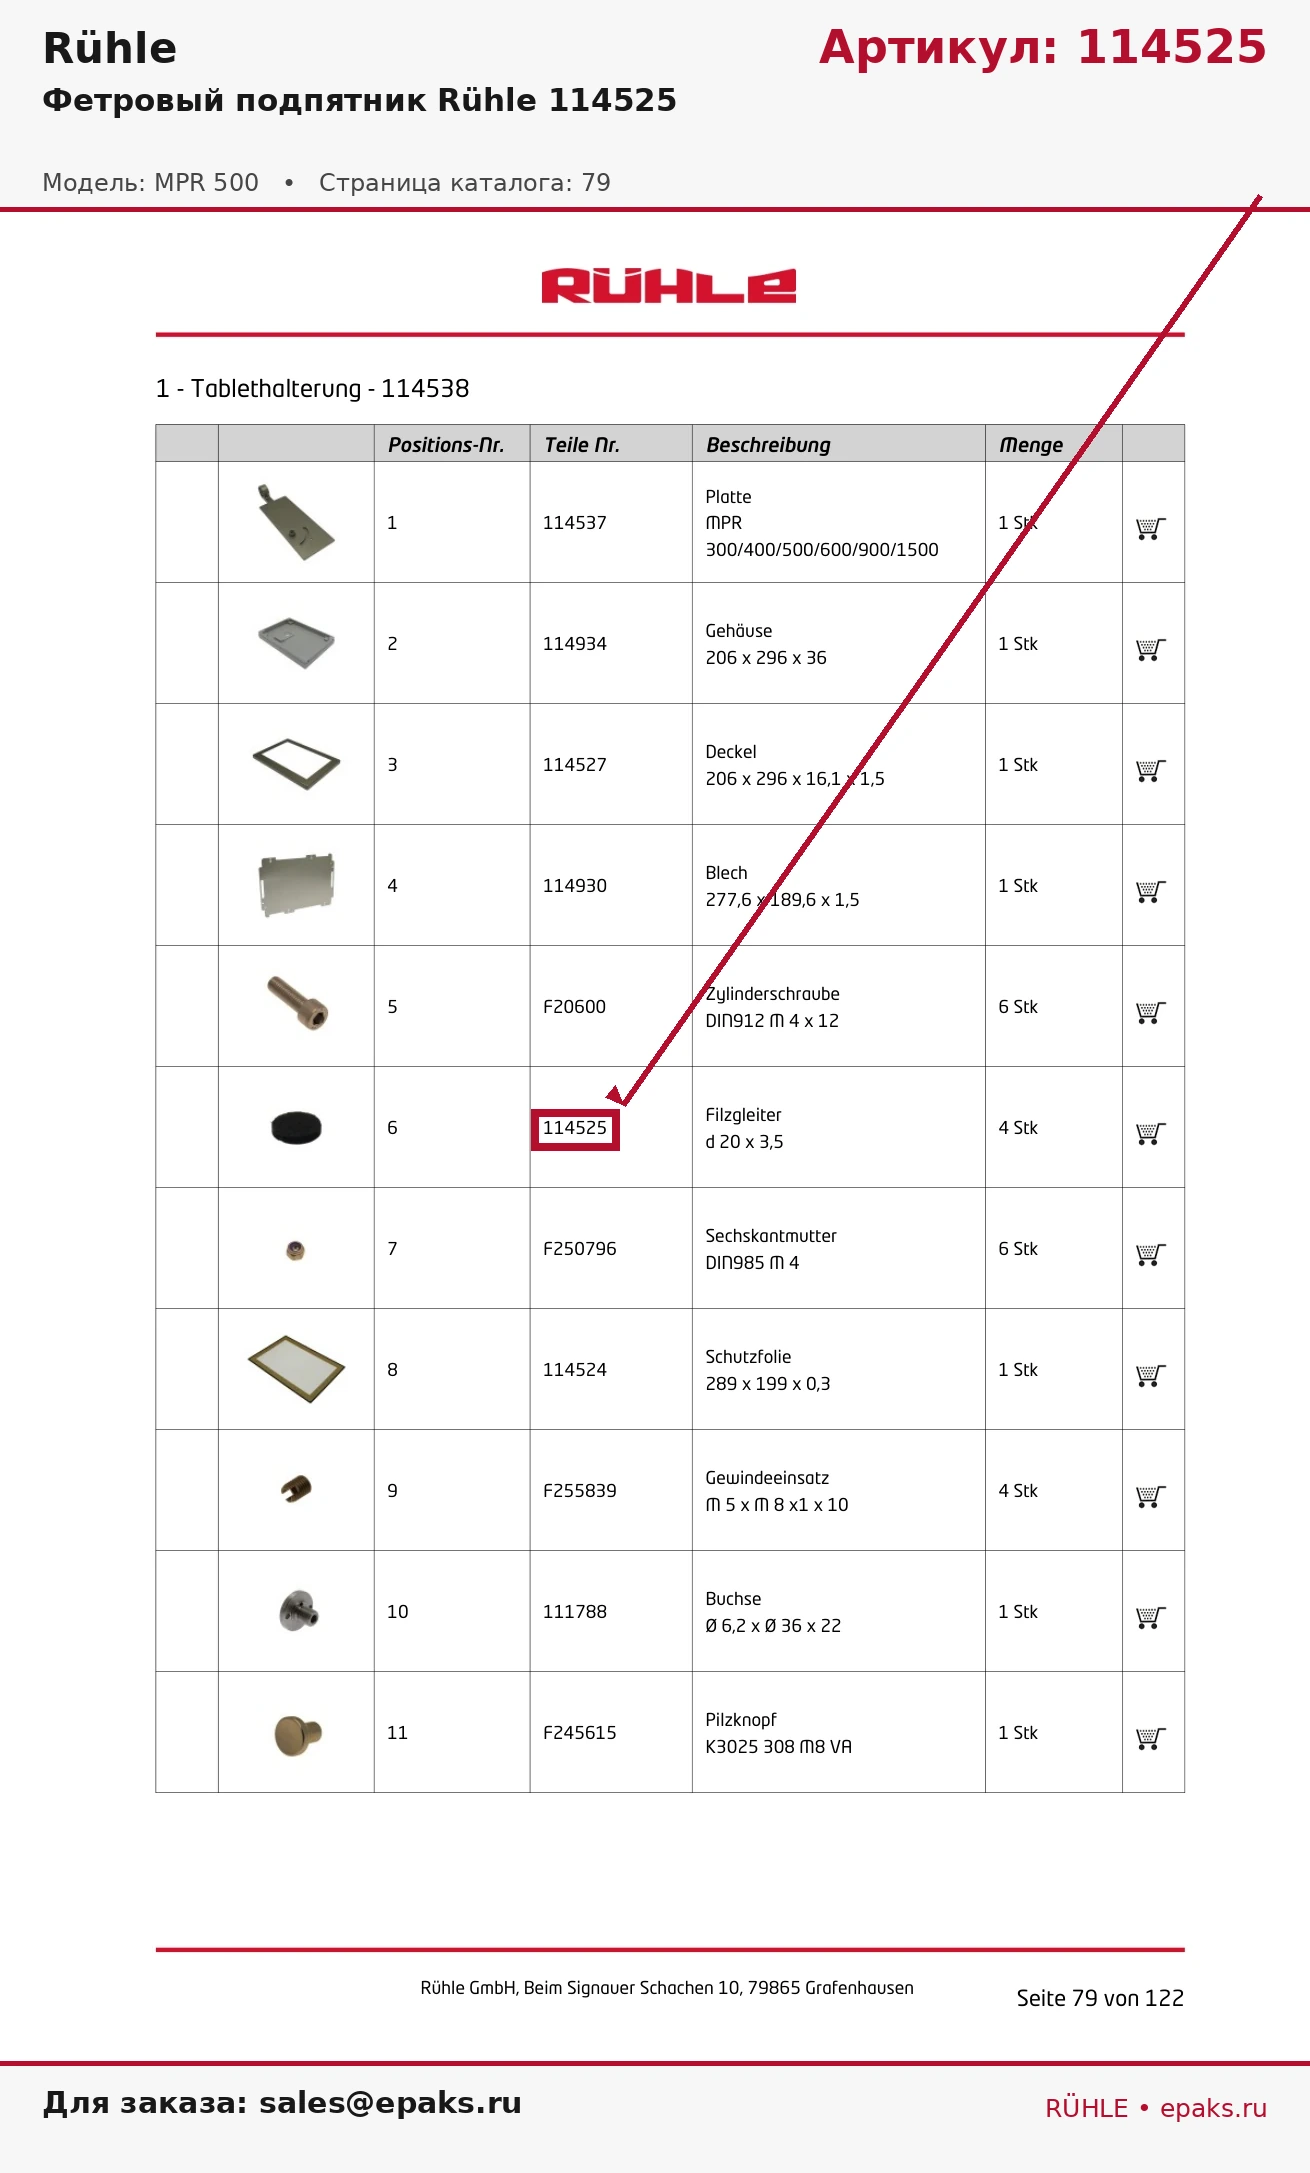The image size is (1310, 2173).
Task: Open Platte part thumbnail image
Action: coord(296,522)
